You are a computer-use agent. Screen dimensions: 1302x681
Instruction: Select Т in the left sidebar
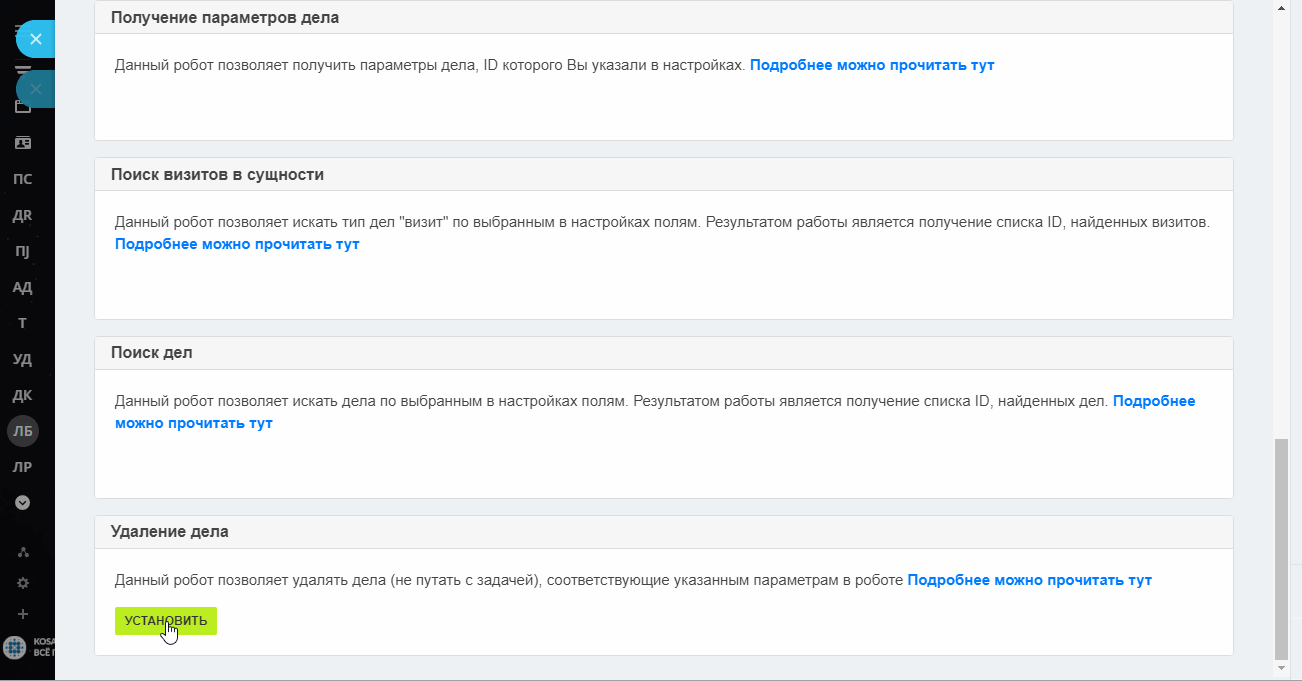tap(22, 323)
